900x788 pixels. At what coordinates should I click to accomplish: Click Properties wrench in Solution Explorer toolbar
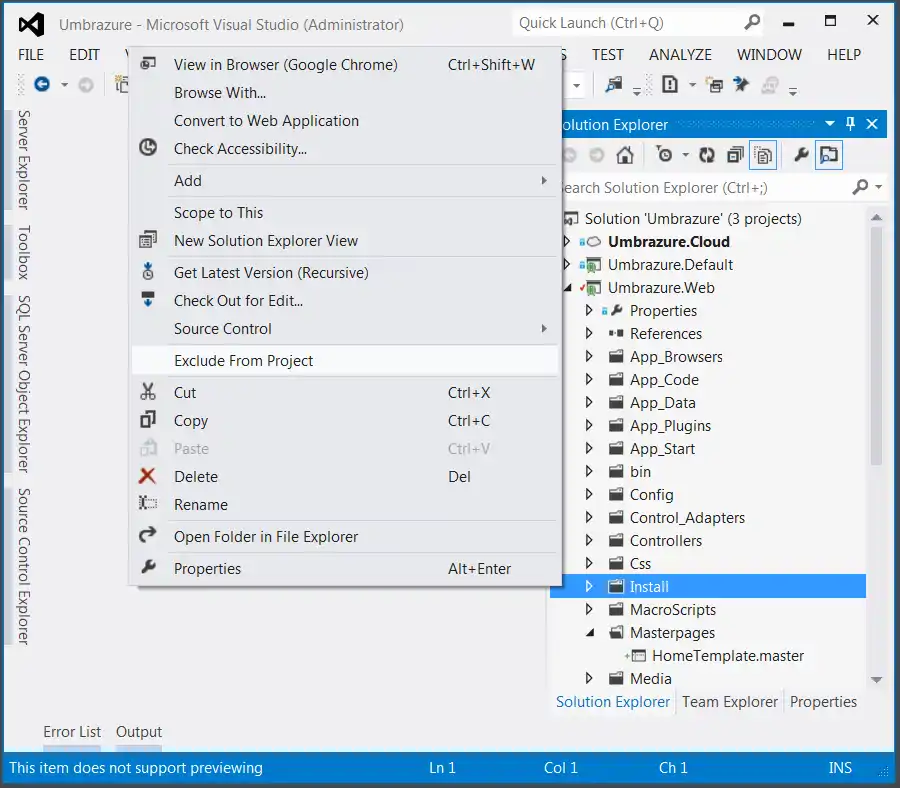[801, 155]
